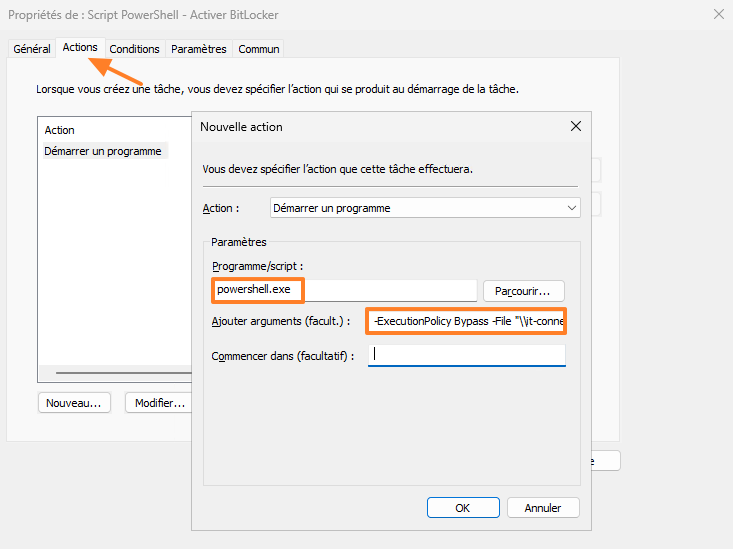Switch to the Commun tab
Screen dimensions: 733x549
pos(259,49)
